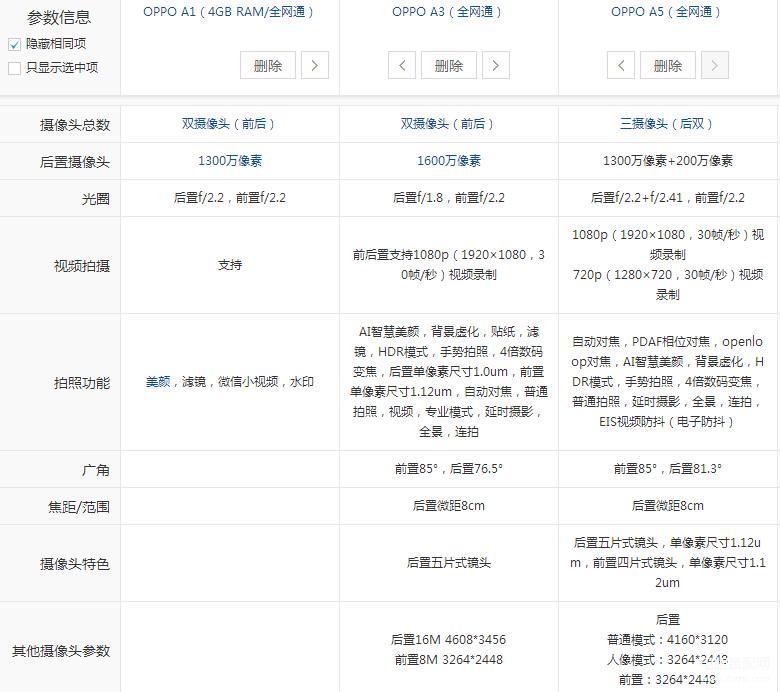
Task: Shift the OPPO A5 column left
Action: tap(621, 66)
